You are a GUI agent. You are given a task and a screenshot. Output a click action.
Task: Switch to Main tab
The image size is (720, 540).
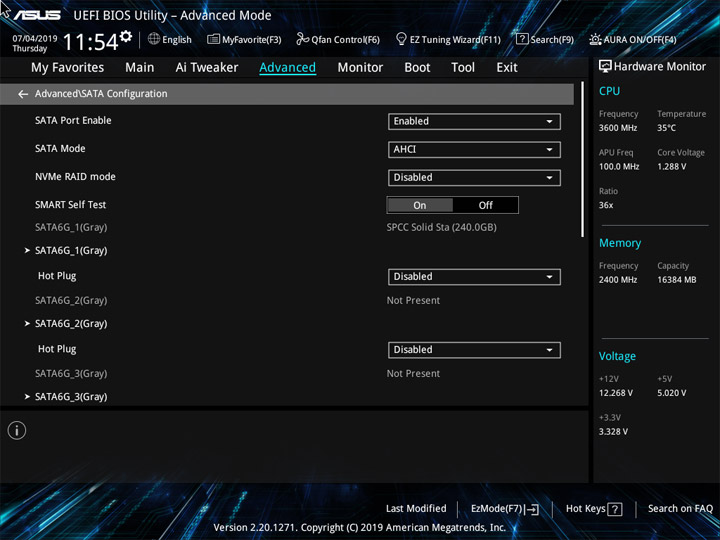(140, 68)
